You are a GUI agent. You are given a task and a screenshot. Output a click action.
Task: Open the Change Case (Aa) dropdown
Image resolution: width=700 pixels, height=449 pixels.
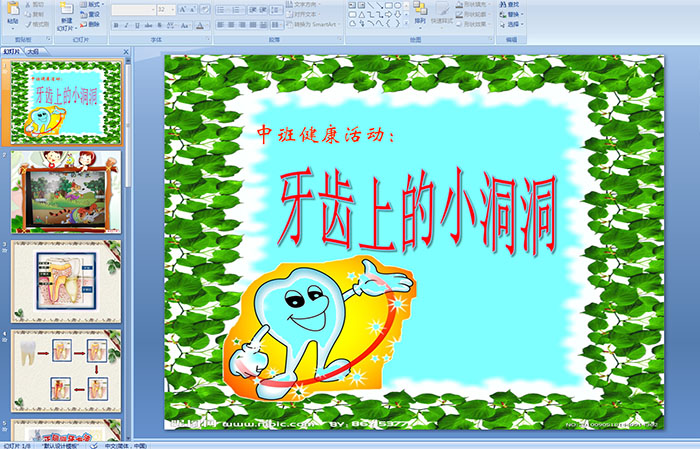tap(185, 25)
